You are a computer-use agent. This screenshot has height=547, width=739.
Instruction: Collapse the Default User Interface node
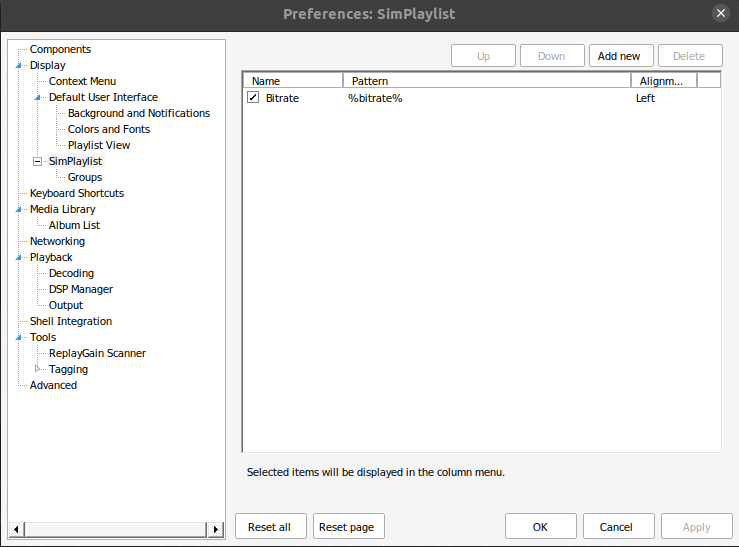click(38, 98)
